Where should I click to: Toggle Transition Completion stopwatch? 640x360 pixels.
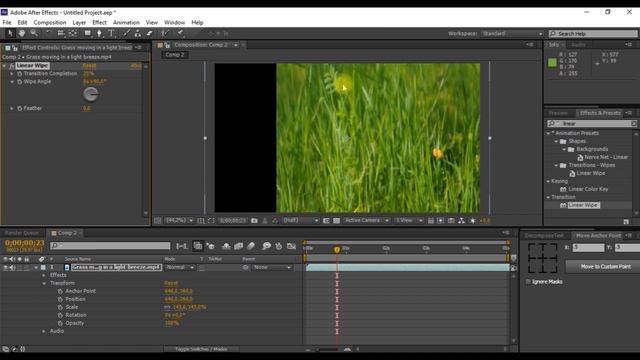tap(19, 74)
